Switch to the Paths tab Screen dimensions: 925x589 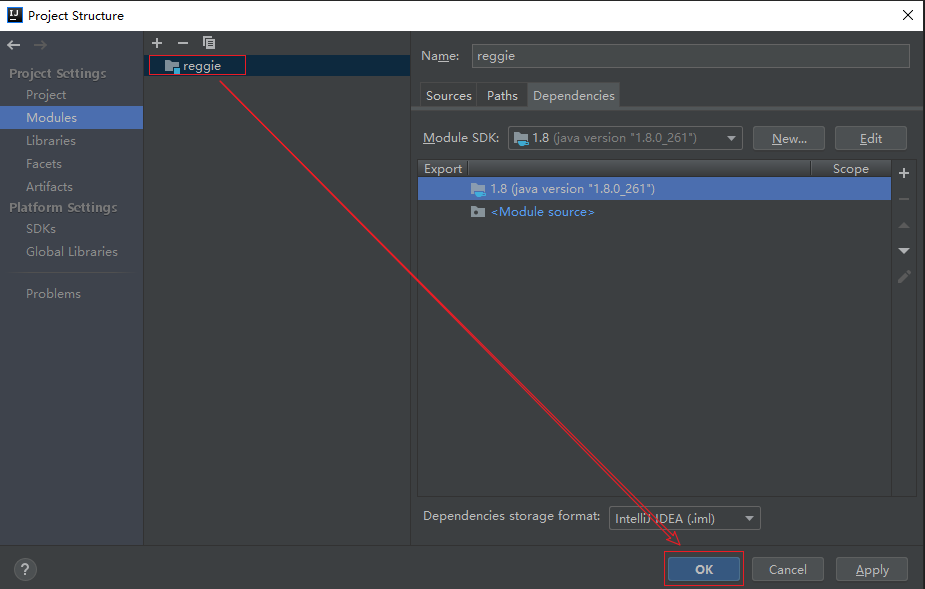point(502,95)
